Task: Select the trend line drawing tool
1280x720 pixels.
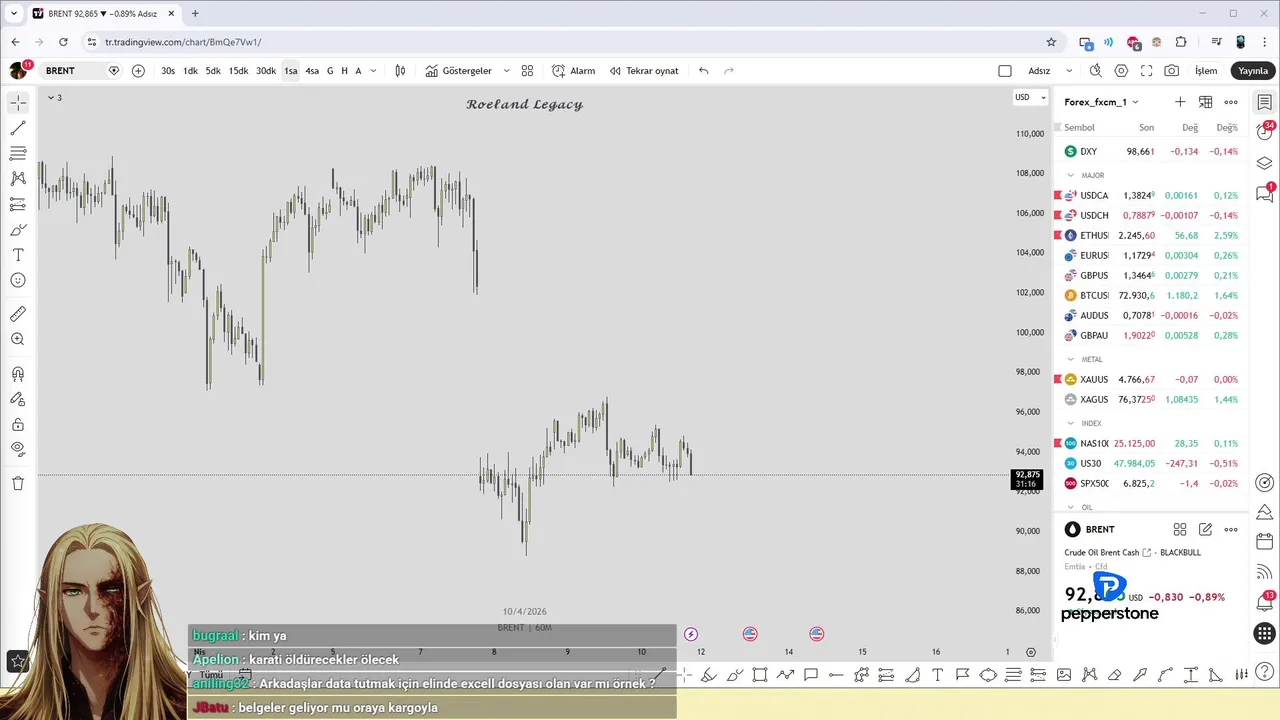Action: click(x=18, y=128)
